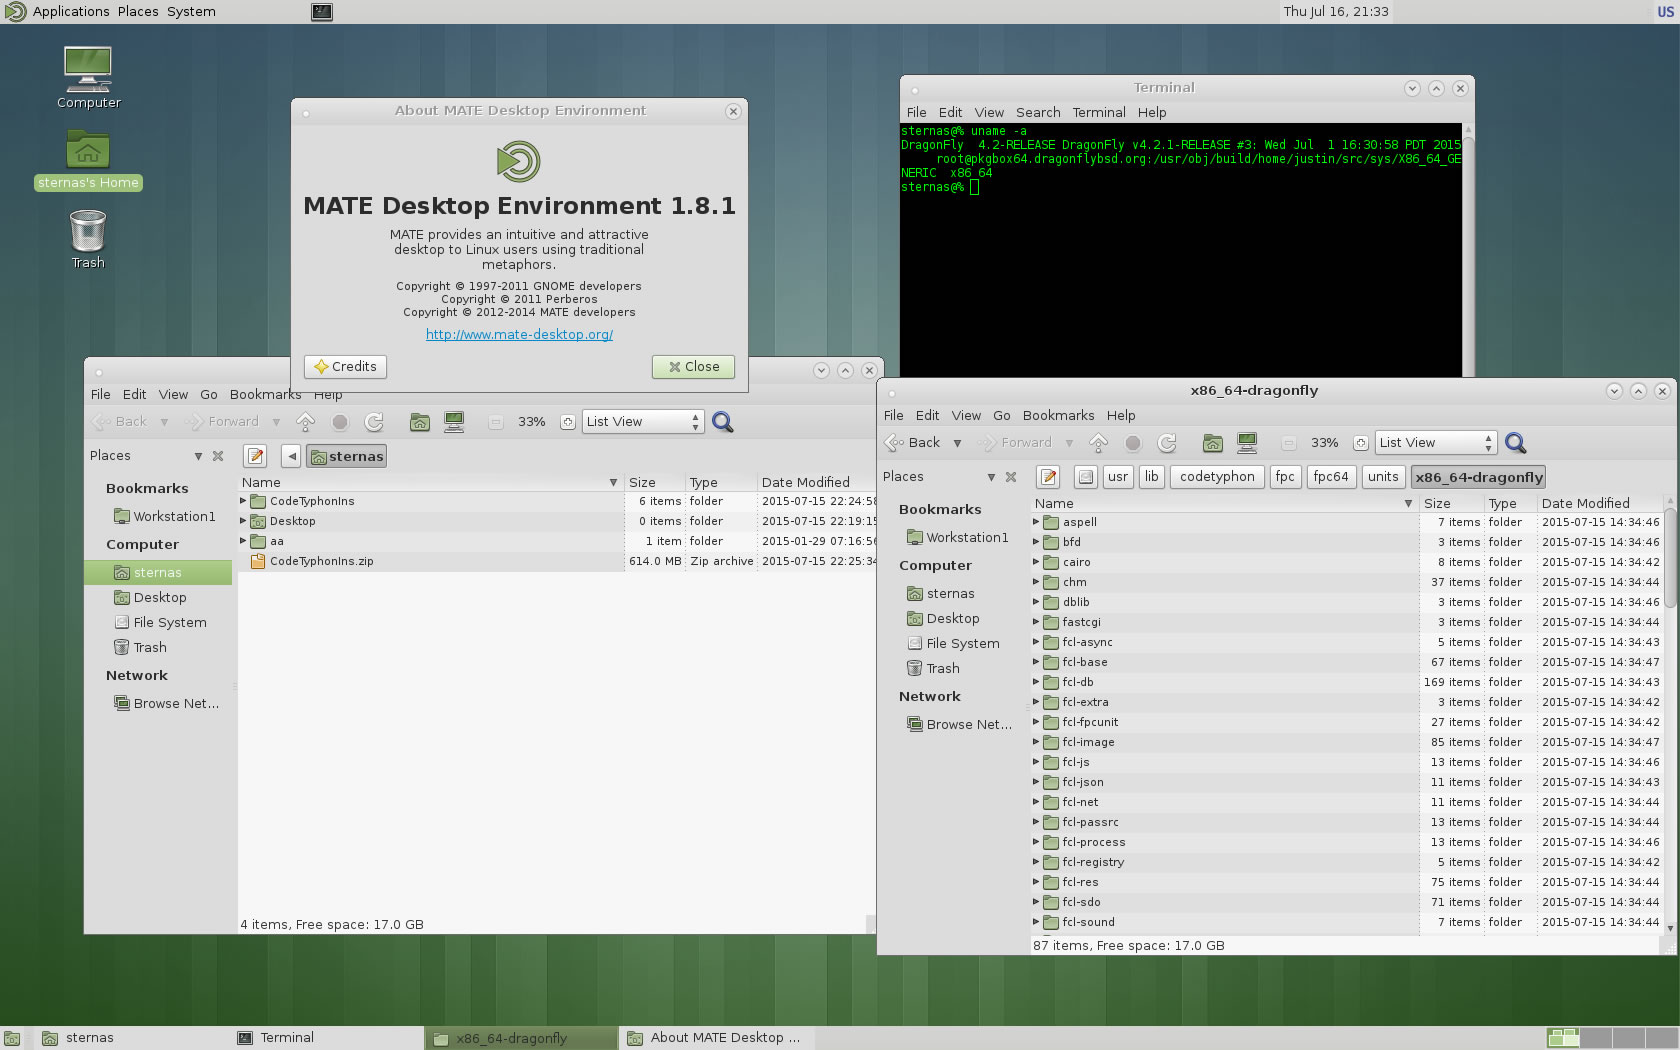Image resolution: width=1680 pixels, height=1050 pixels.
Task: Click show desktop icon in bottom panel
Action: (11, 1038)
